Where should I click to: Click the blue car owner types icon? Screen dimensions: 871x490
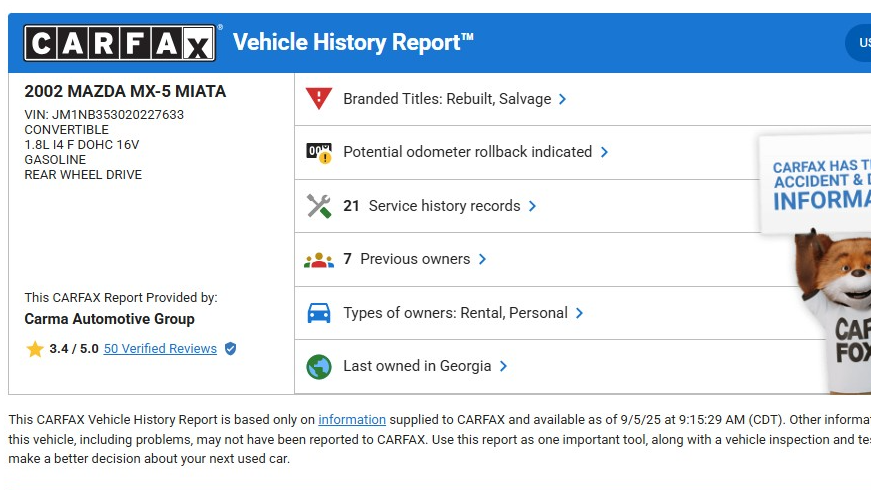coord(318,313)
